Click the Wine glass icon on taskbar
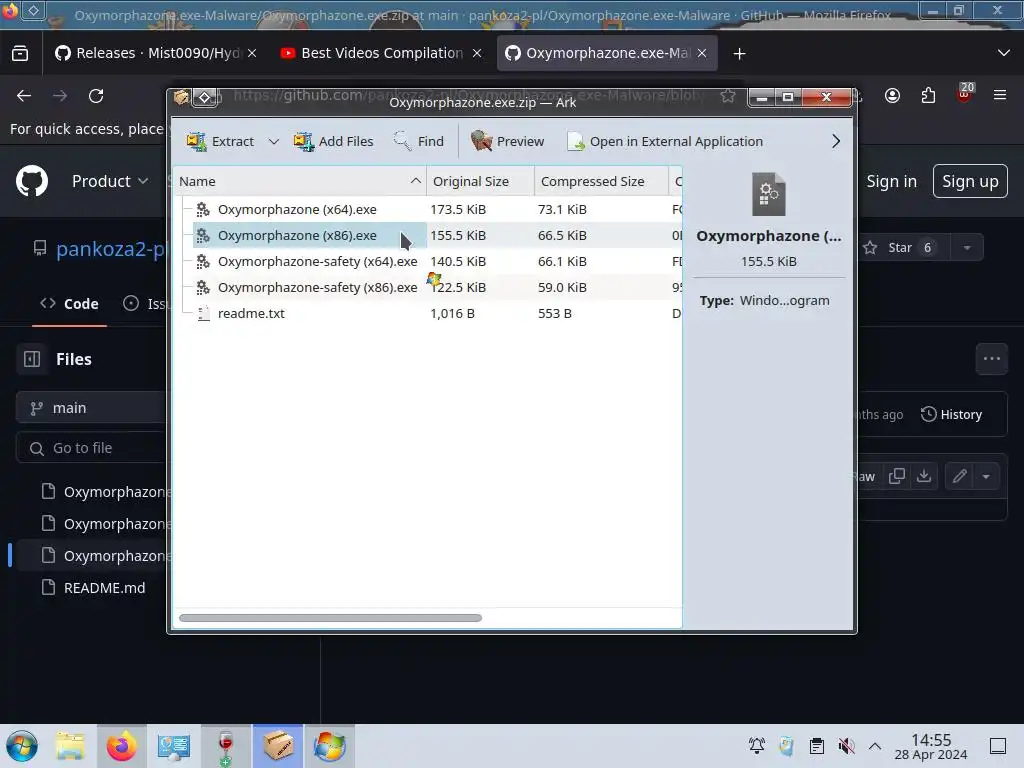 point(225,746)
